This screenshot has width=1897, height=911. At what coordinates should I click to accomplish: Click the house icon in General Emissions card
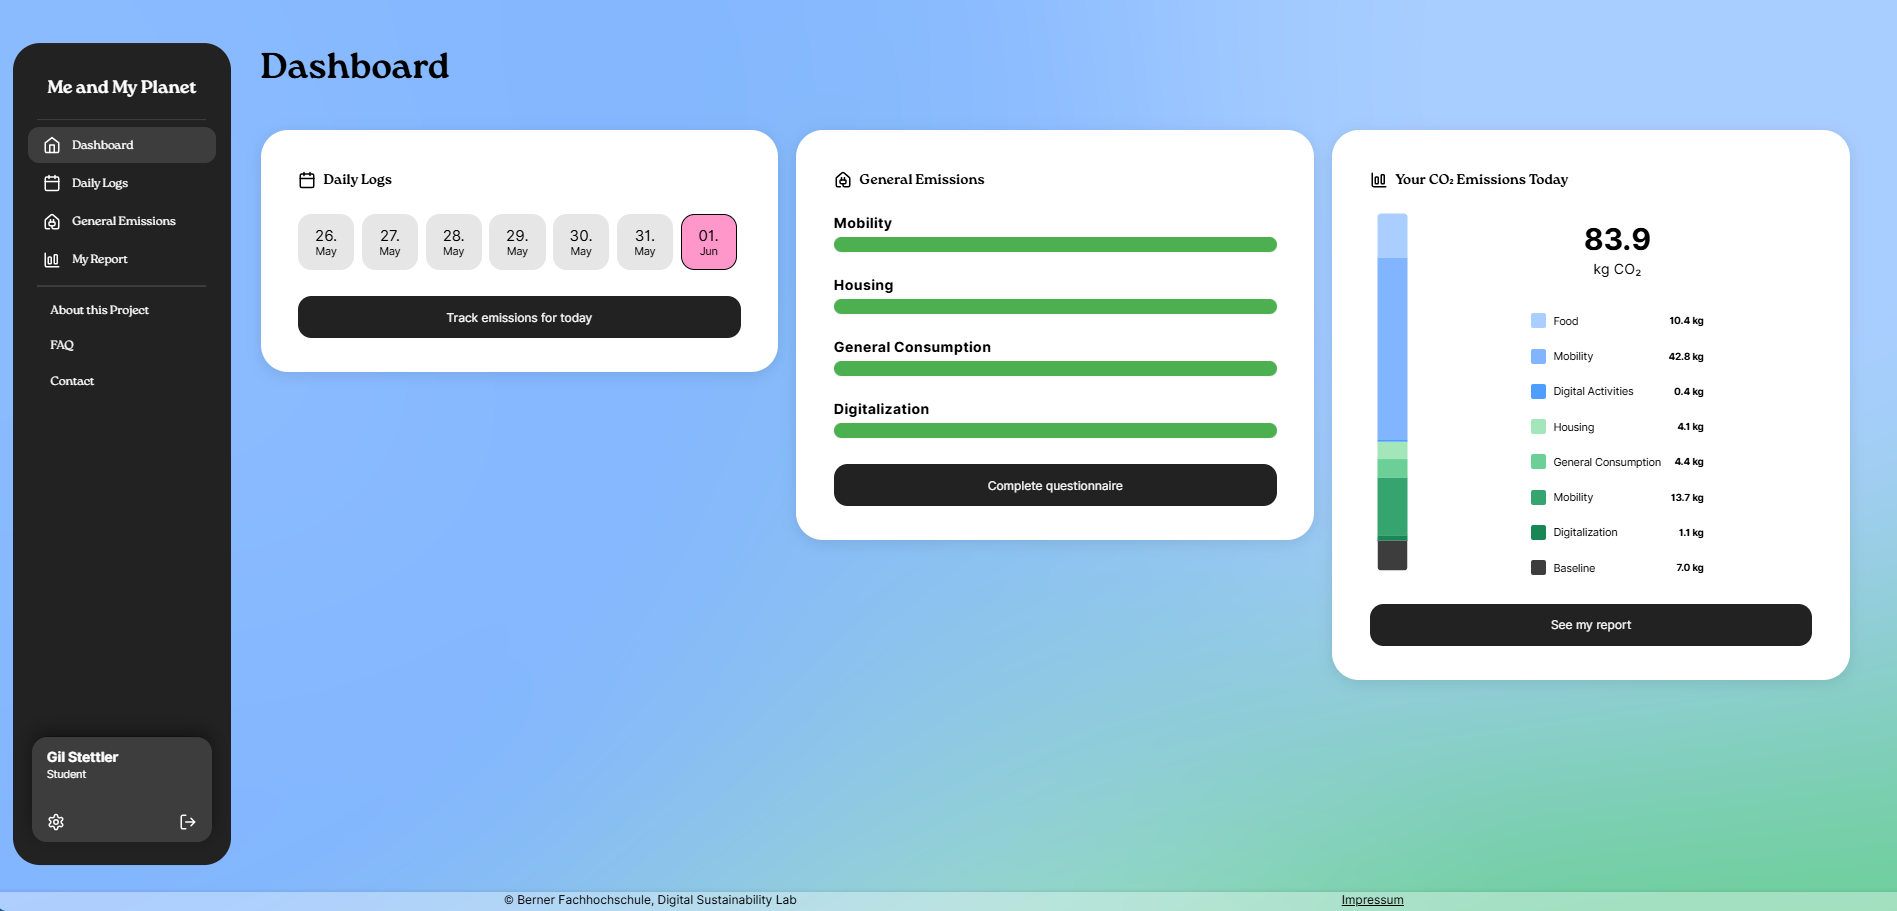pyautogui.click(x=843, y=180)
